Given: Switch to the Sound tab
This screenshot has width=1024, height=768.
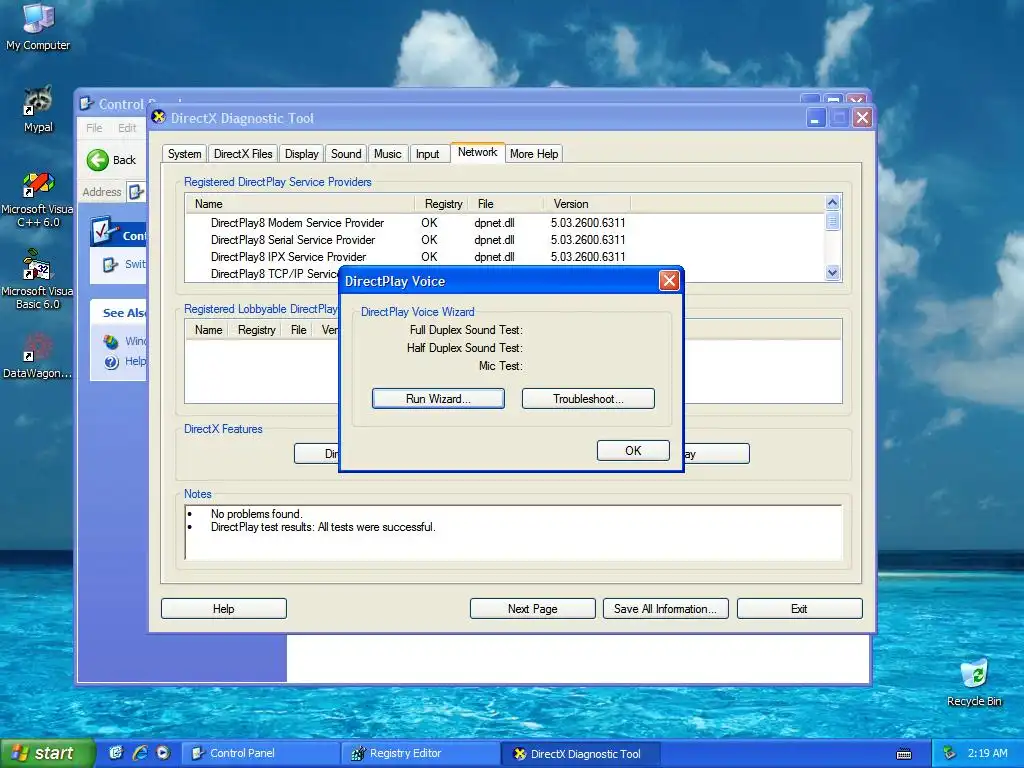Looking at the screenshot, I should click(x=345, y=154).
